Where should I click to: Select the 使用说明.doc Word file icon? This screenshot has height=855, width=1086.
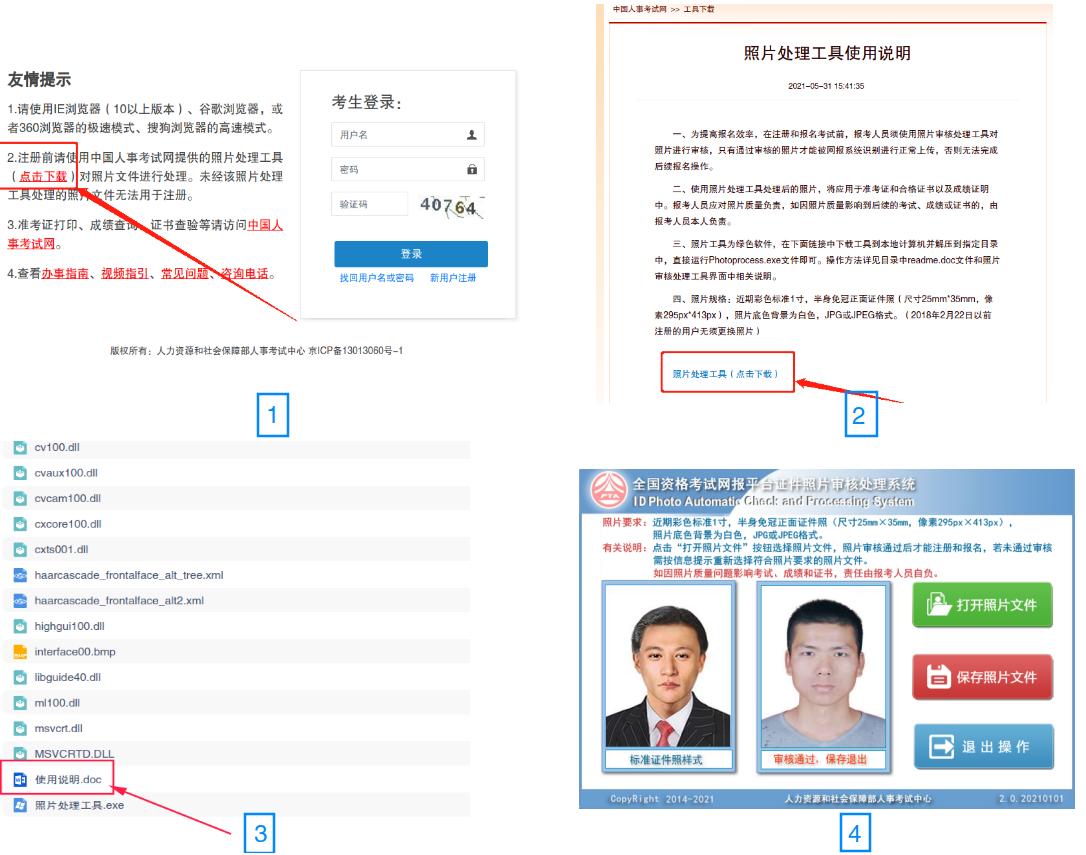pyautogui.click(x=20, y=779)
